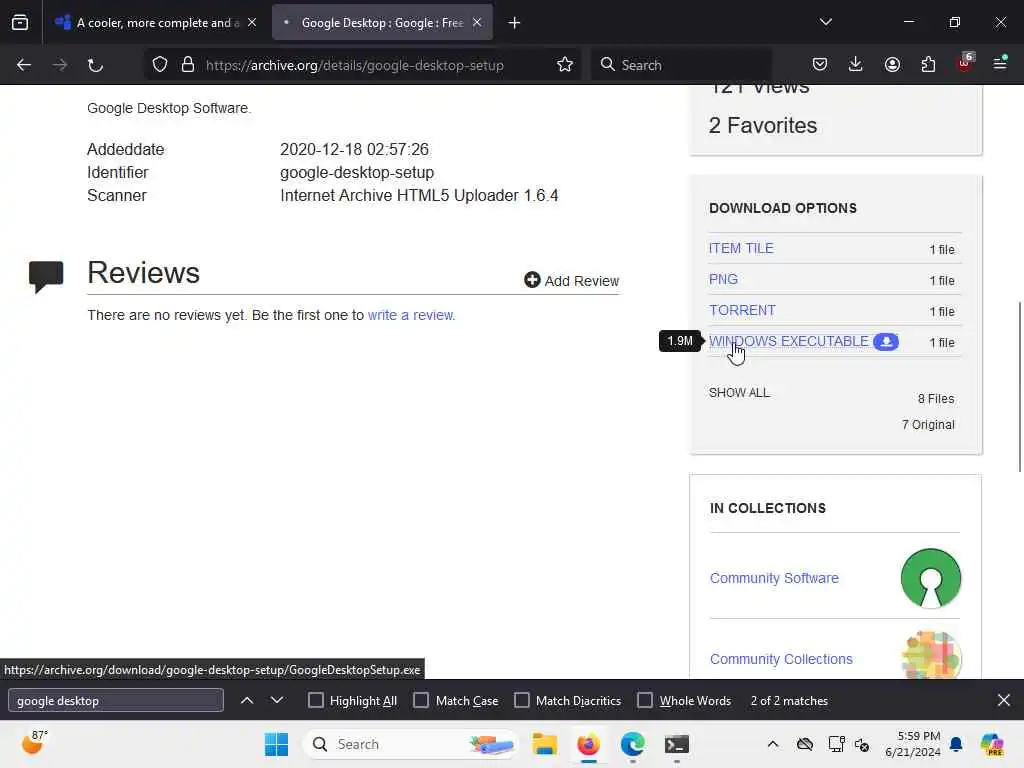The width and height of the screenshot is (1024, 768).
Task: Close the find bar
Action: [1004, 701]
